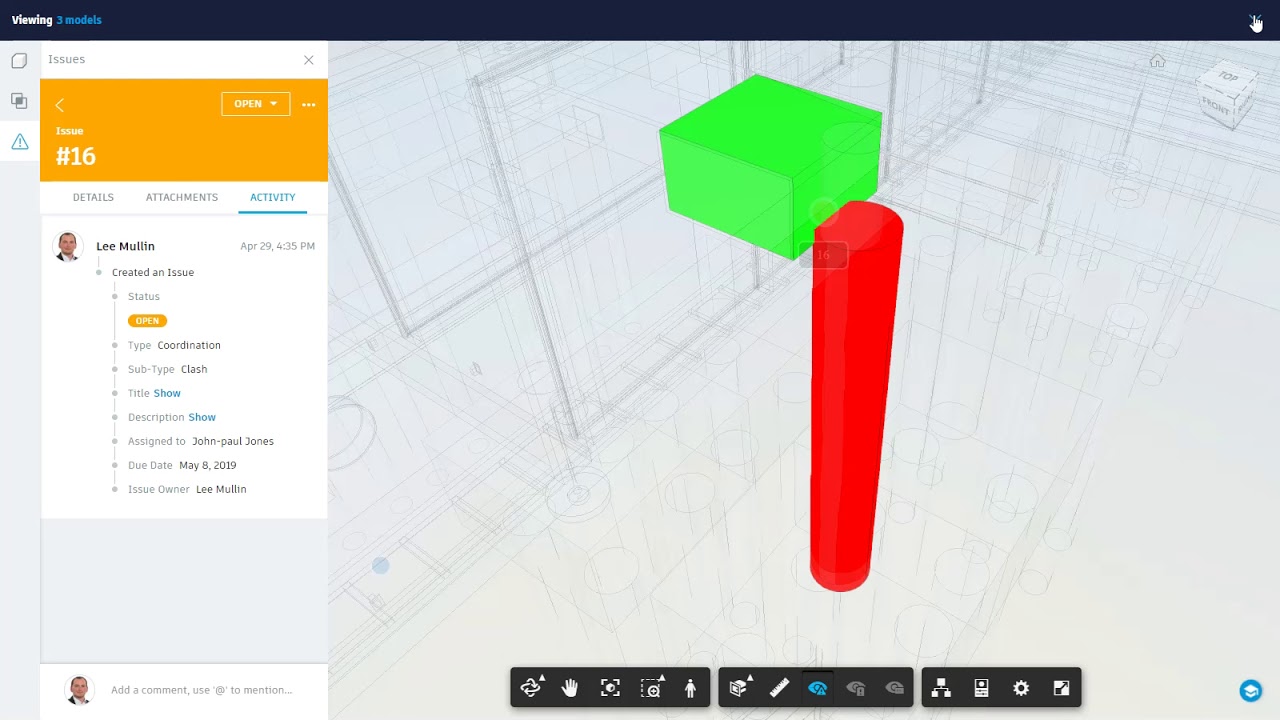This screenshot has width=1280, height=720.
Task: Open the Models panel in sidebar
Action: [x=19, y=61]
